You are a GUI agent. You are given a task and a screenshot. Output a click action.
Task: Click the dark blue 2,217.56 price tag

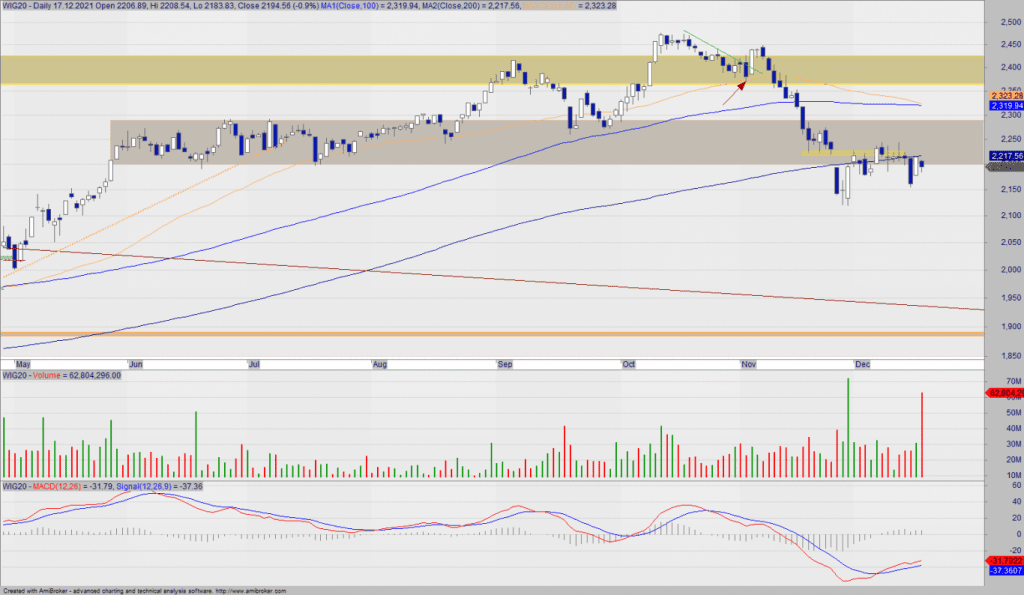pos(1005,156)
